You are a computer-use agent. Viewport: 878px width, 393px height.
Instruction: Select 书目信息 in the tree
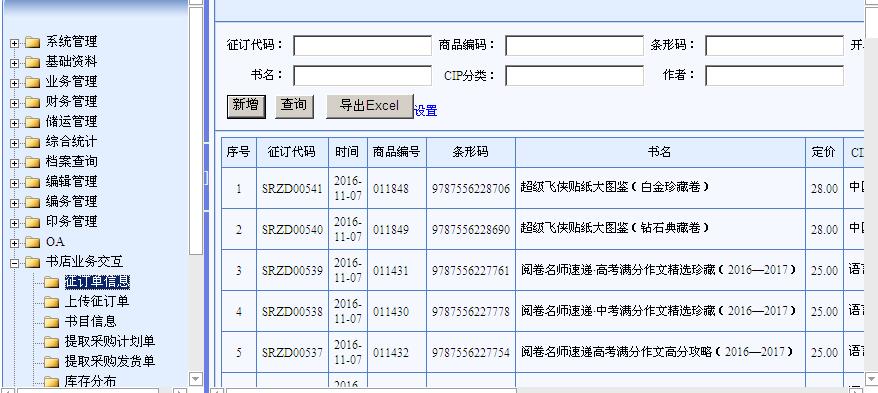91,321
